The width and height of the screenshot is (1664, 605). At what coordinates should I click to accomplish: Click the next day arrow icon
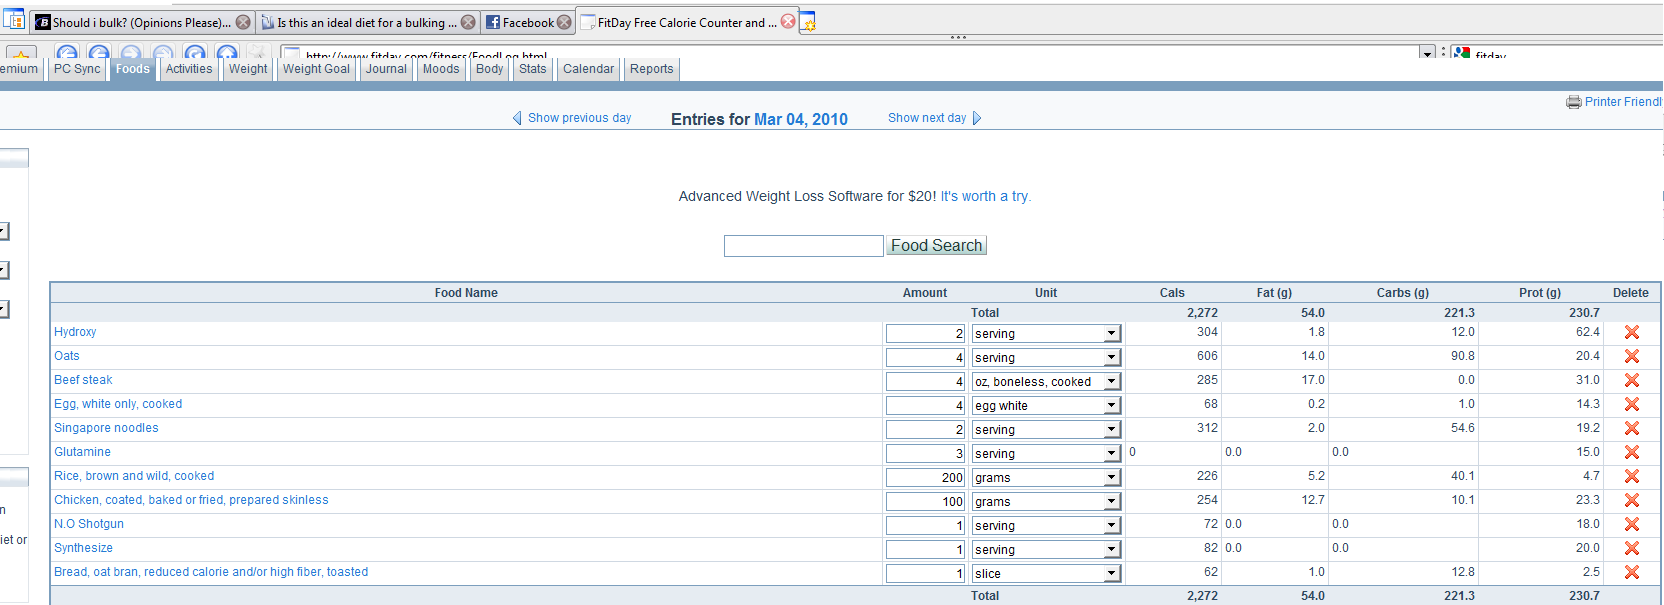[x=977, y=118]
